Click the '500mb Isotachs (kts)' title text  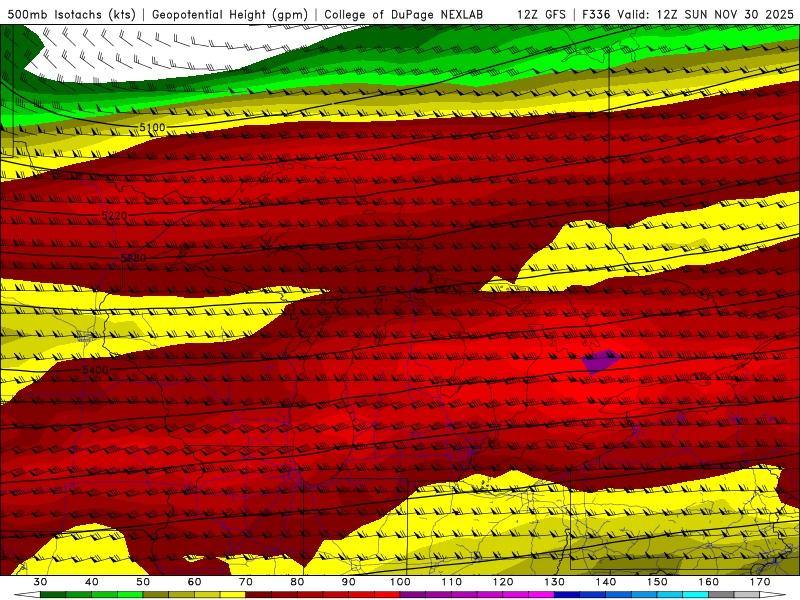pos(71,14)
